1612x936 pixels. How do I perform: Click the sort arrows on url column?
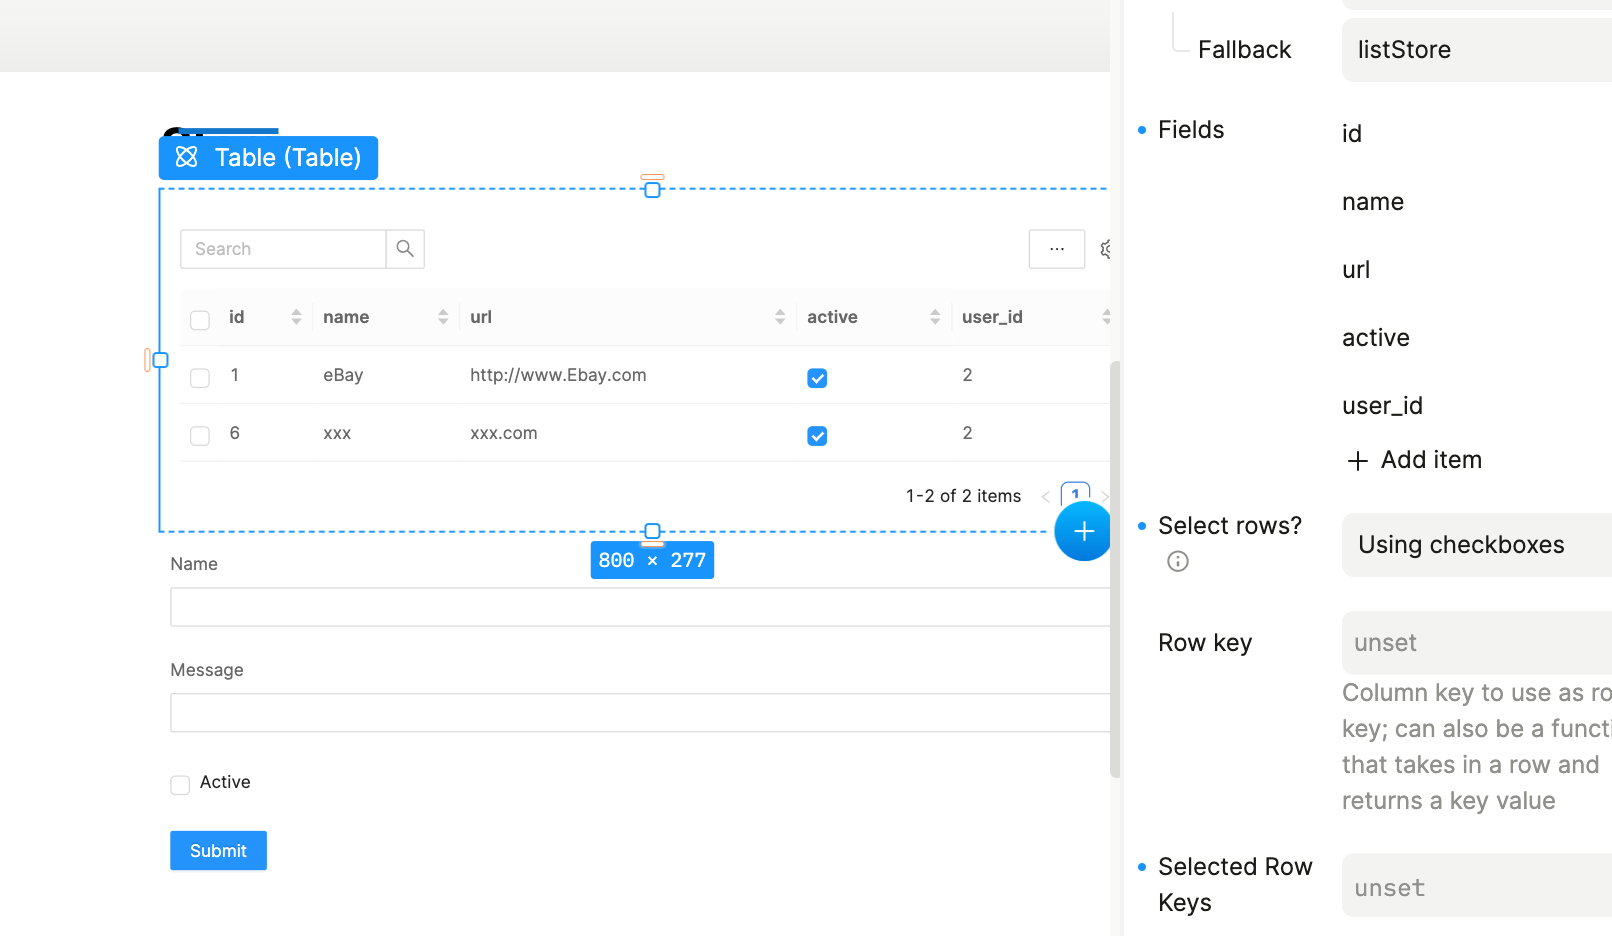(780, 317)
